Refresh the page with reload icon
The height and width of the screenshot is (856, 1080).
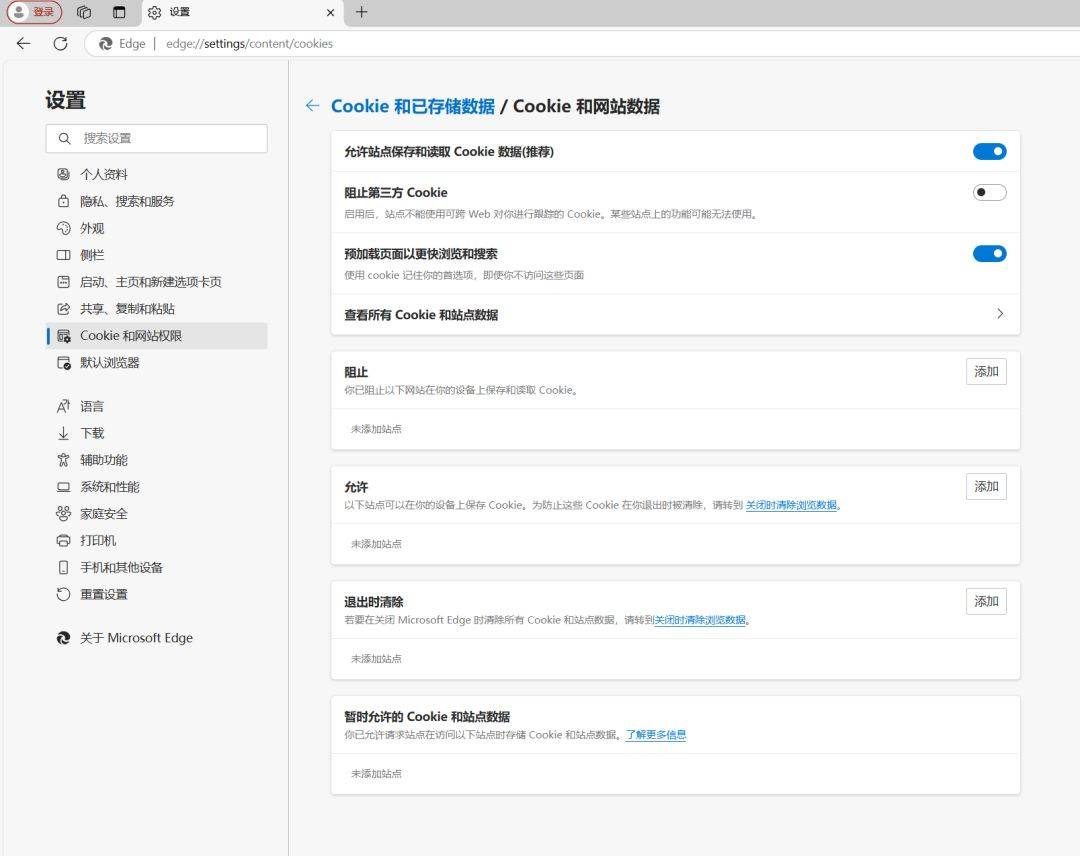click(61, 43)
